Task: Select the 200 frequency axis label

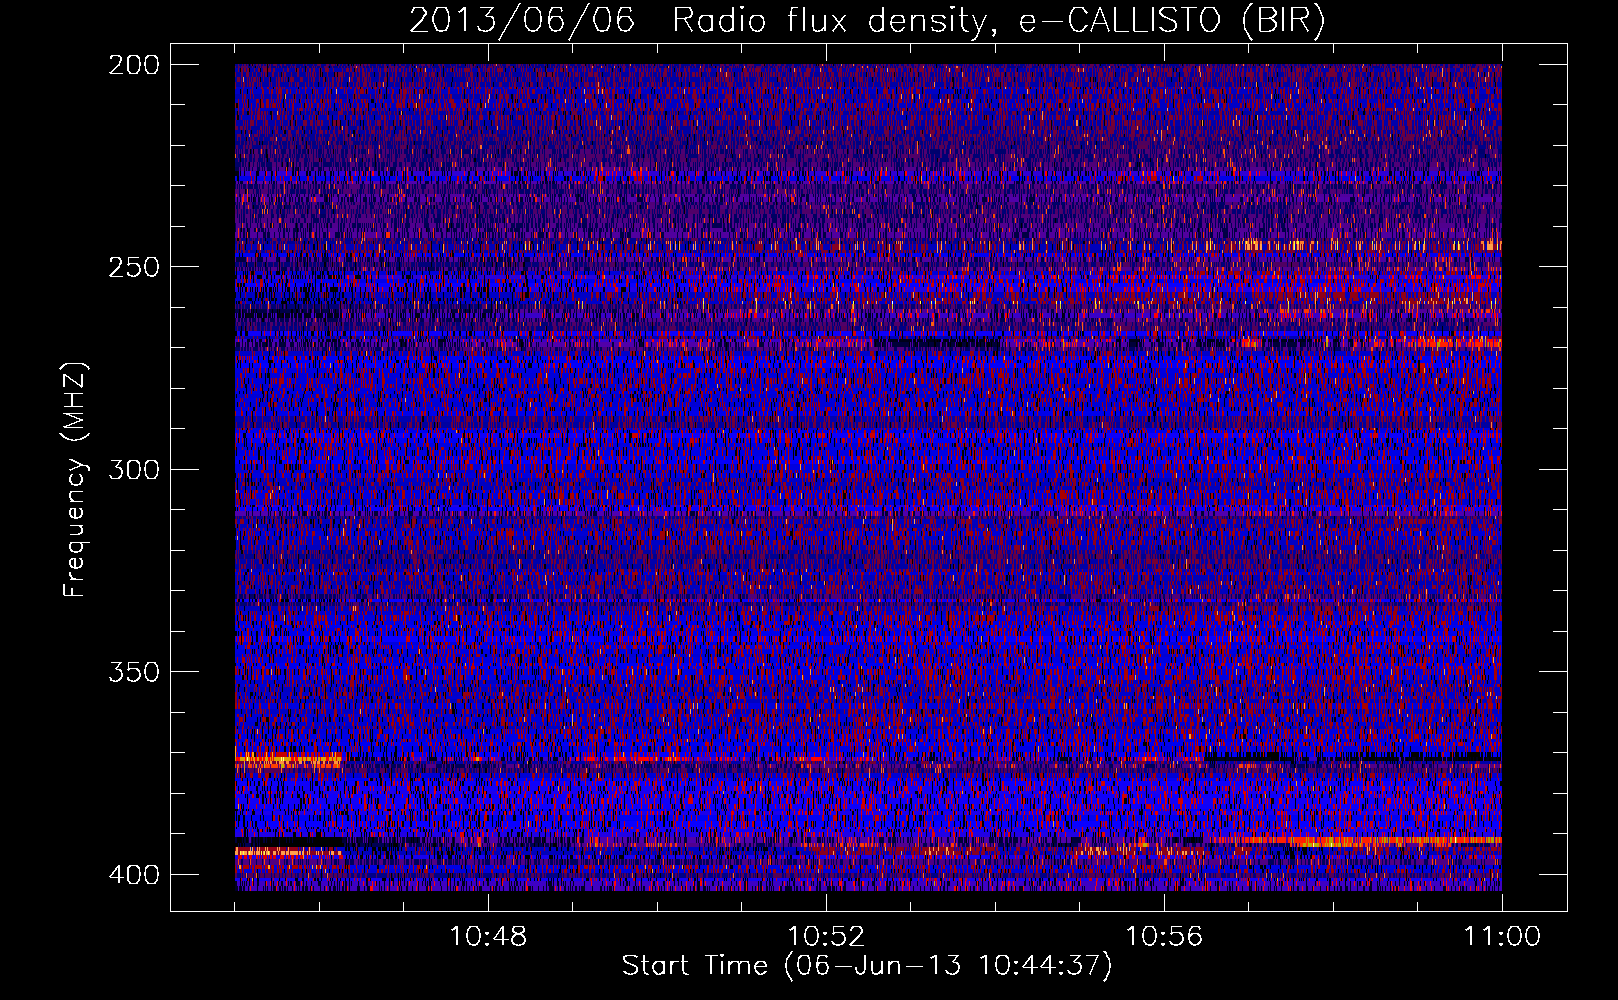Action: coord(133,65)
